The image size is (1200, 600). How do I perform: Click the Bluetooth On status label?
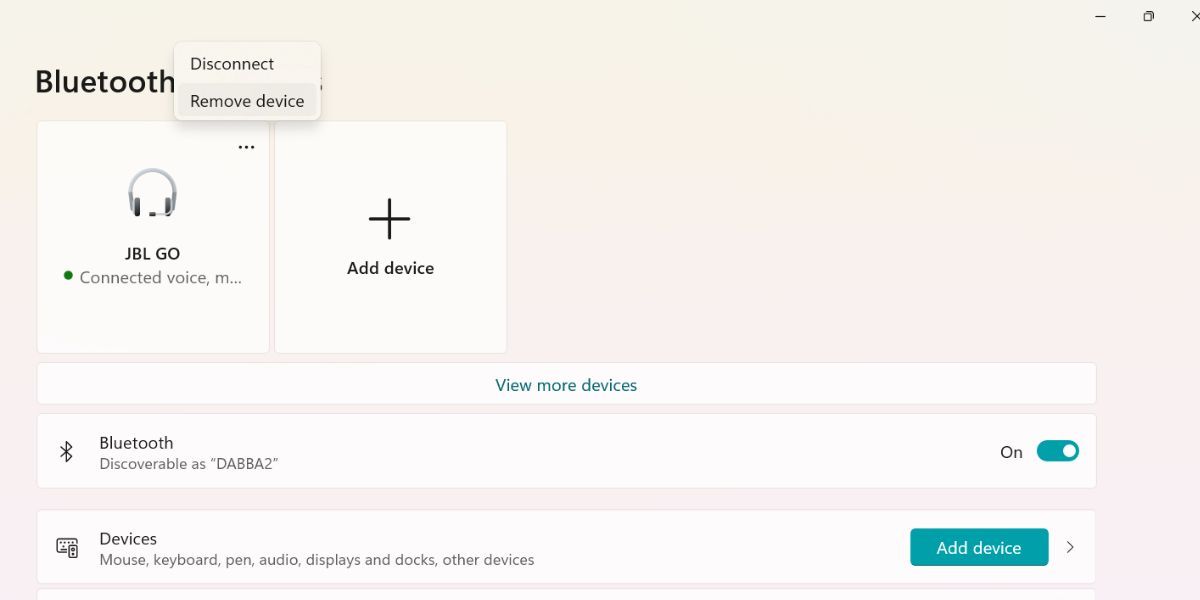tap(1011, 452)
